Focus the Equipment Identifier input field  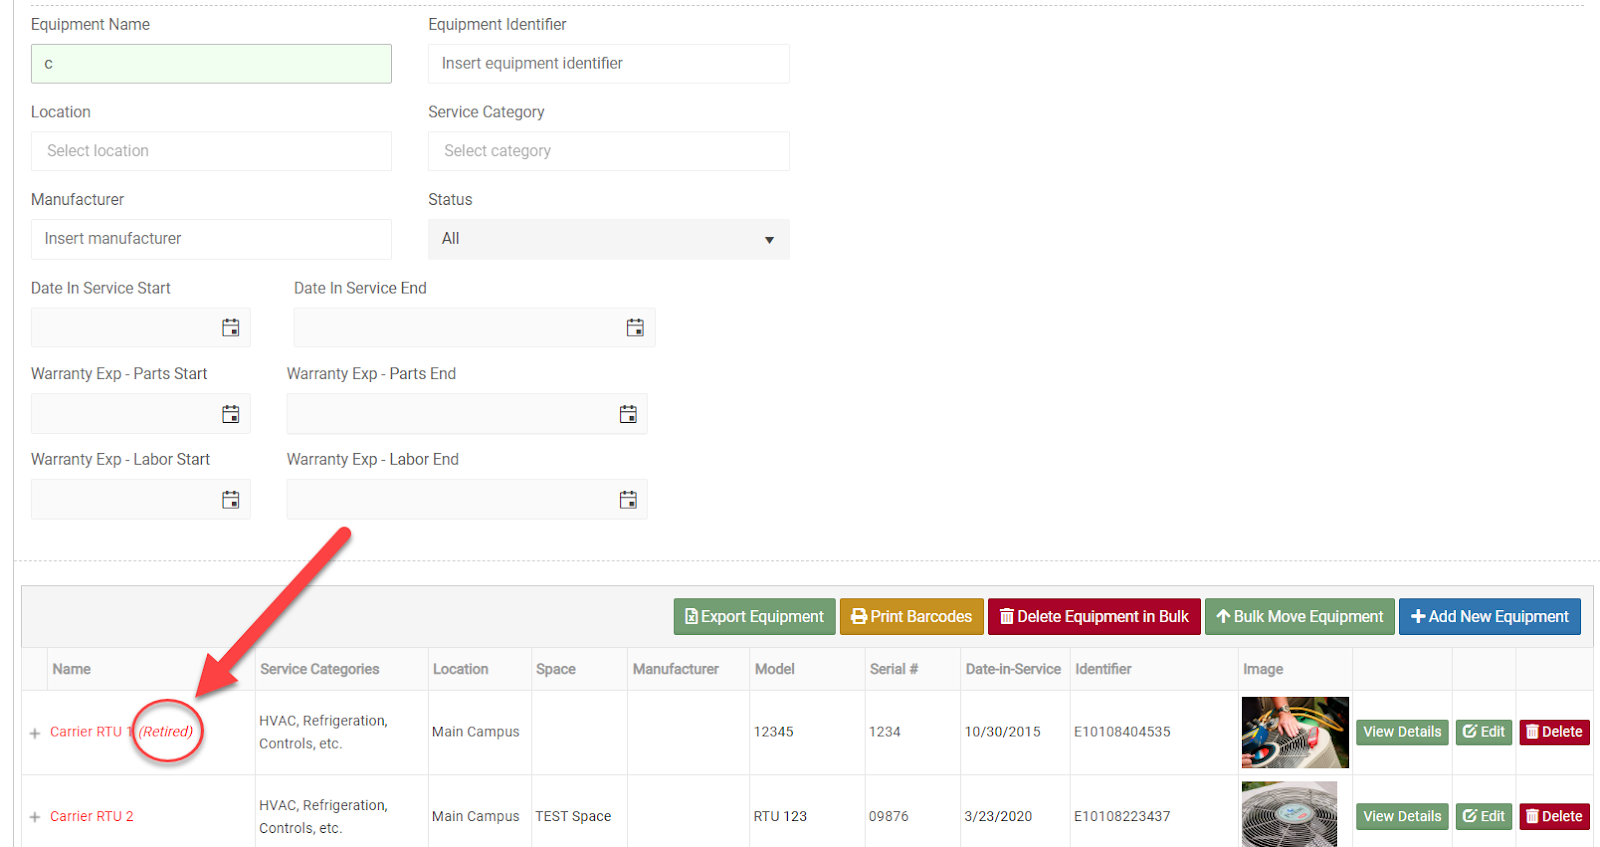608,64
